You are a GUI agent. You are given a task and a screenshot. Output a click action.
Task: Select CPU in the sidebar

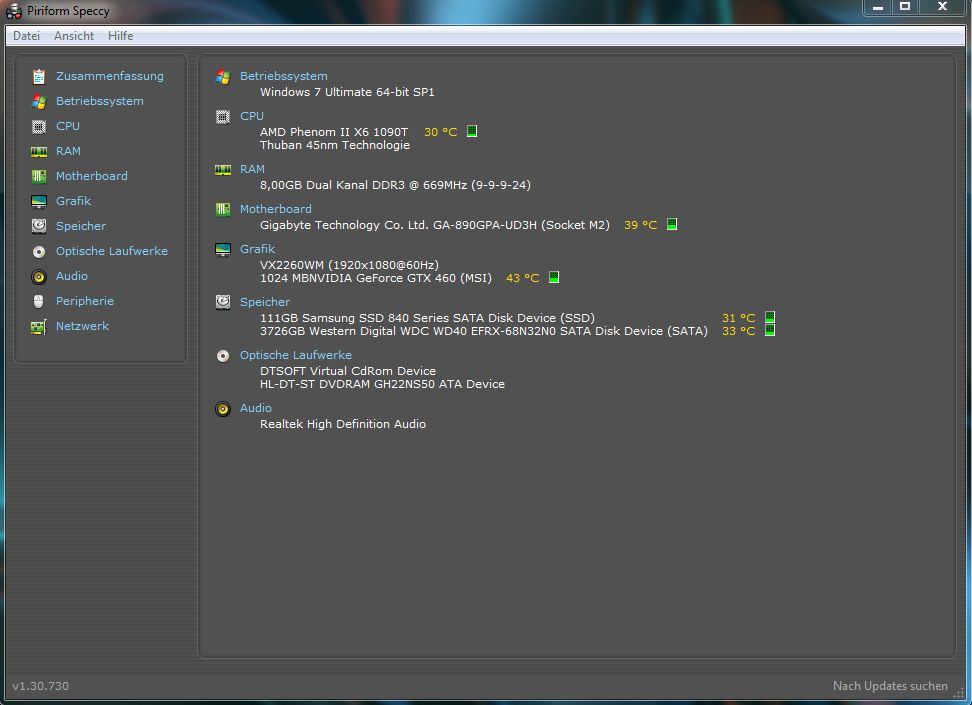tap(68, 126)
